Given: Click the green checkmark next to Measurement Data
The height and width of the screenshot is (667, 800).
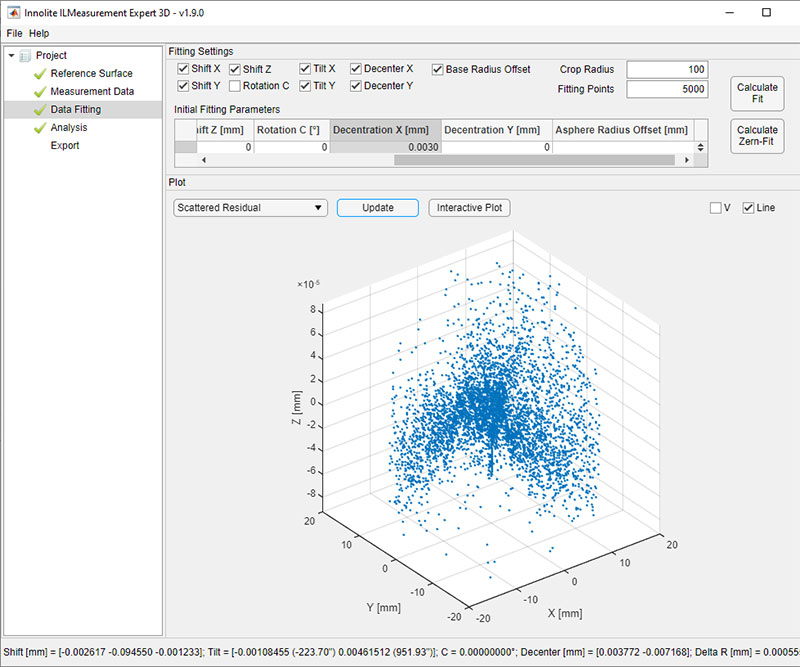Looking at the screenshot, I should click(40, 92).
